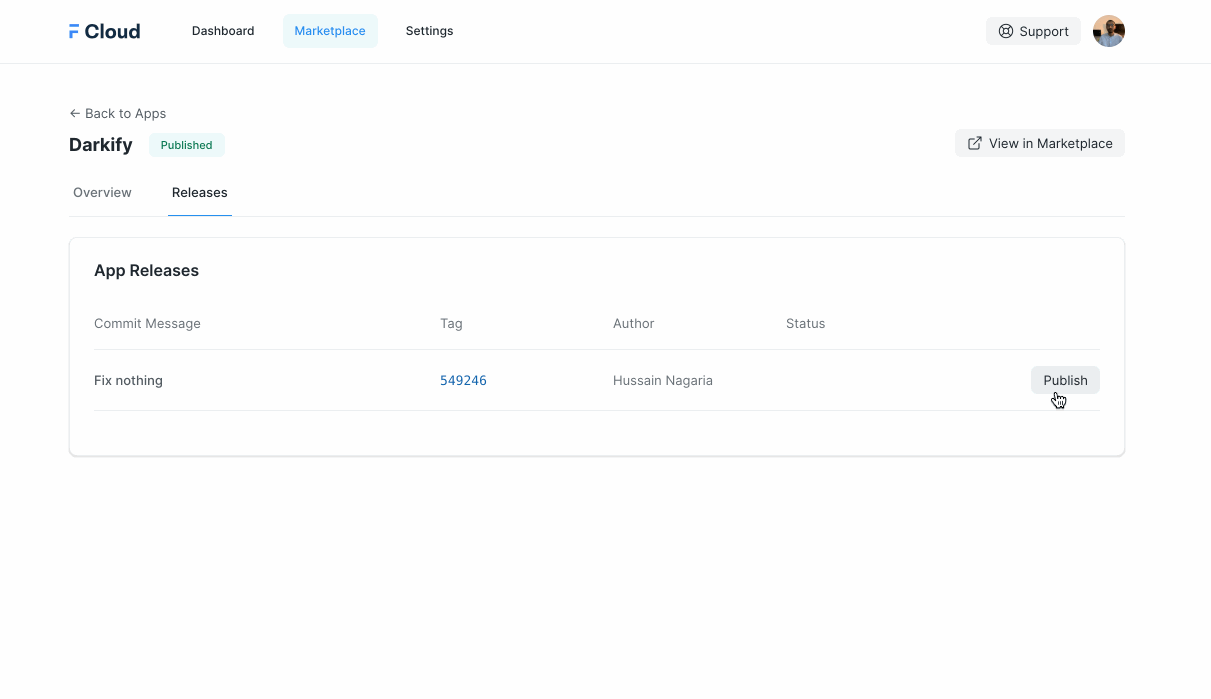Viewport: 1211px width, 699px height.
Task: Select the Darkify app title
Action: [x=100, y=144]
